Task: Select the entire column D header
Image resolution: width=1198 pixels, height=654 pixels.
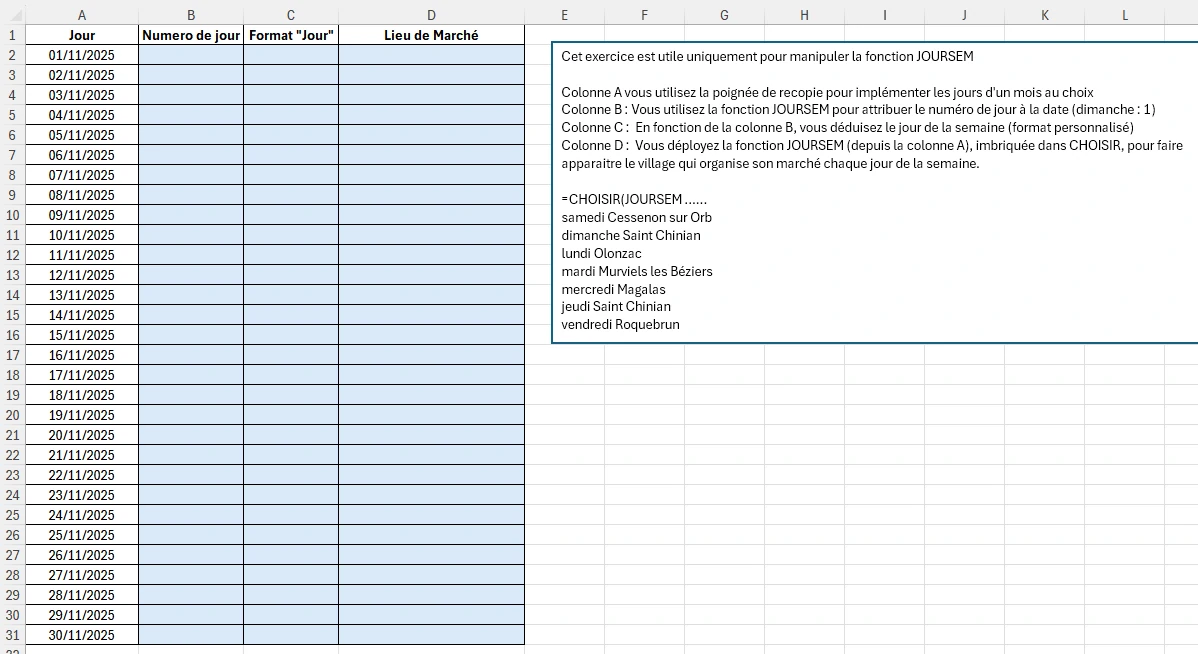Action: (x=431, y=15)
